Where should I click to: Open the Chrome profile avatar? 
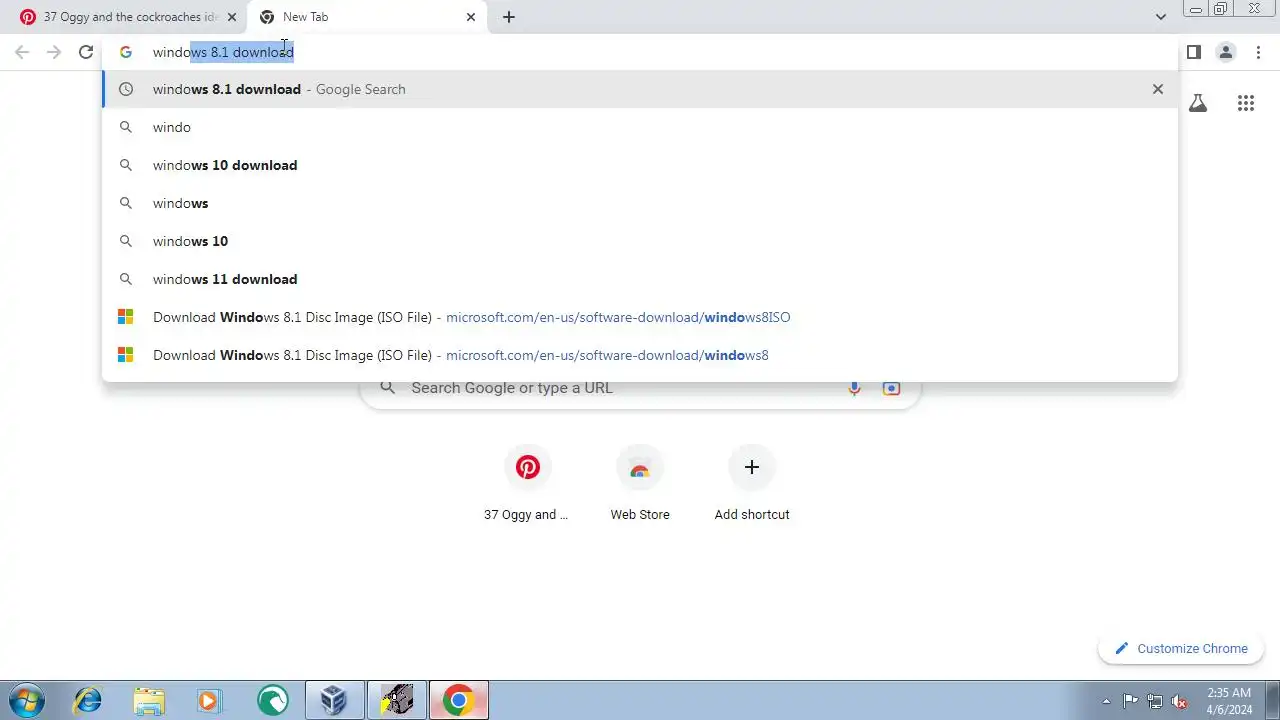(x=1226, y=52)
